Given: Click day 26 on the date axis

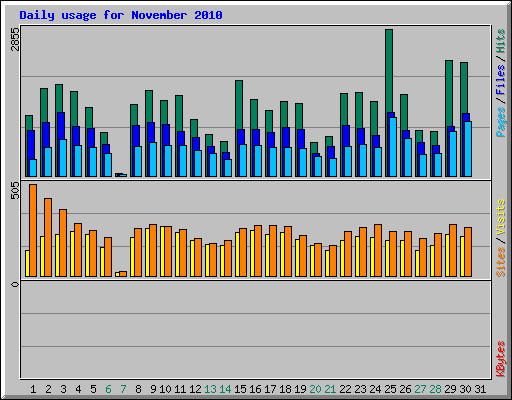Looking at the screenshot, I should [405, 389].
